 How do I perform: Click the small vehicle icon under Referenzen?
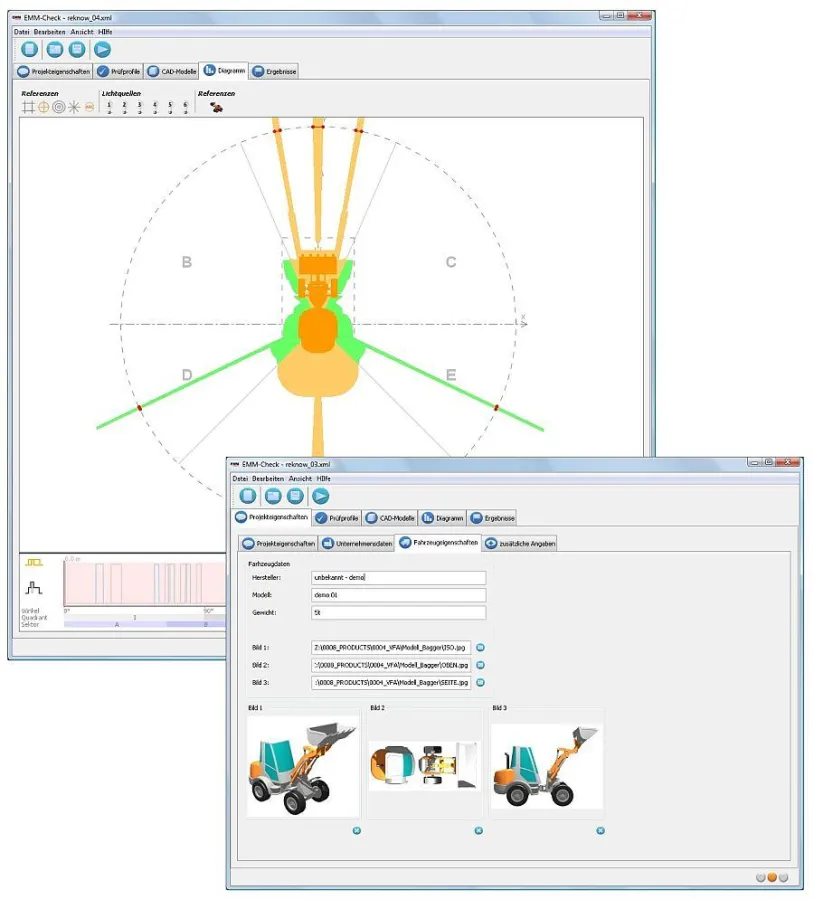(x=215, y=107)
